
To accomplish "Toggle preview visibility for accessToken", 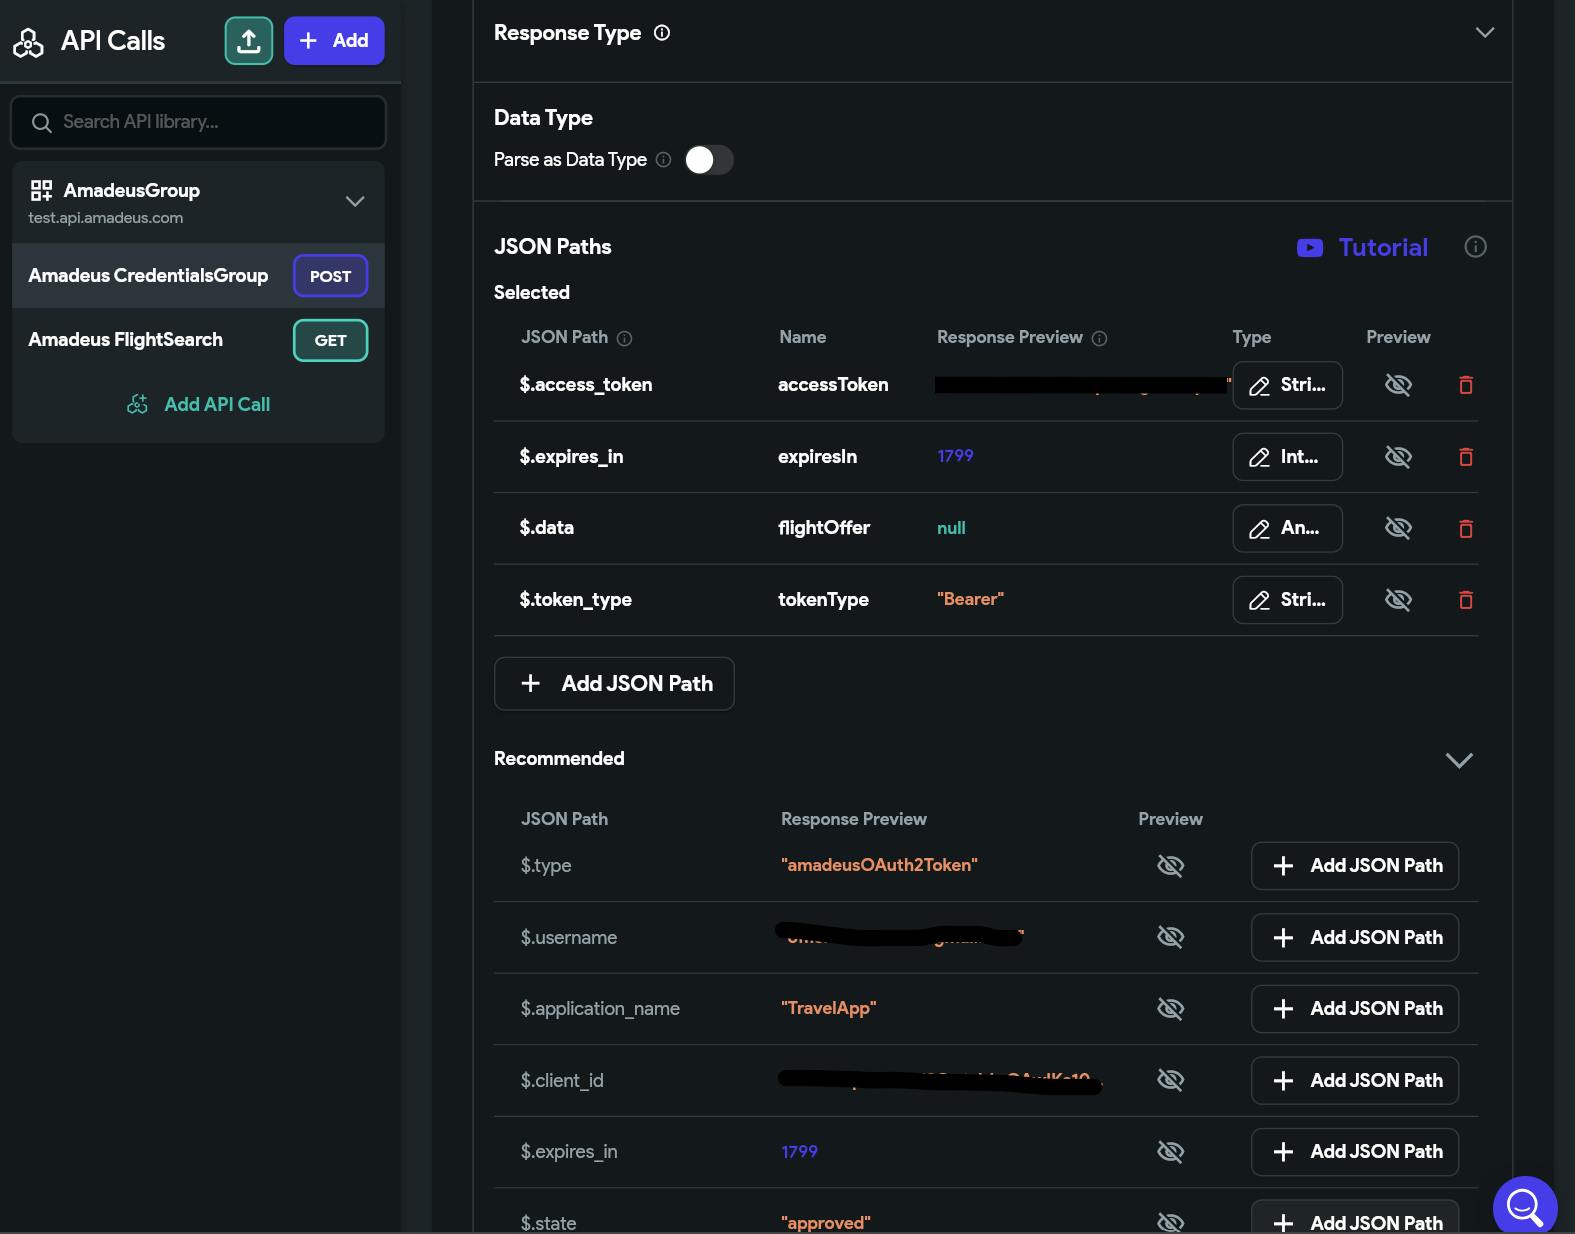I will coord(1397,385).
